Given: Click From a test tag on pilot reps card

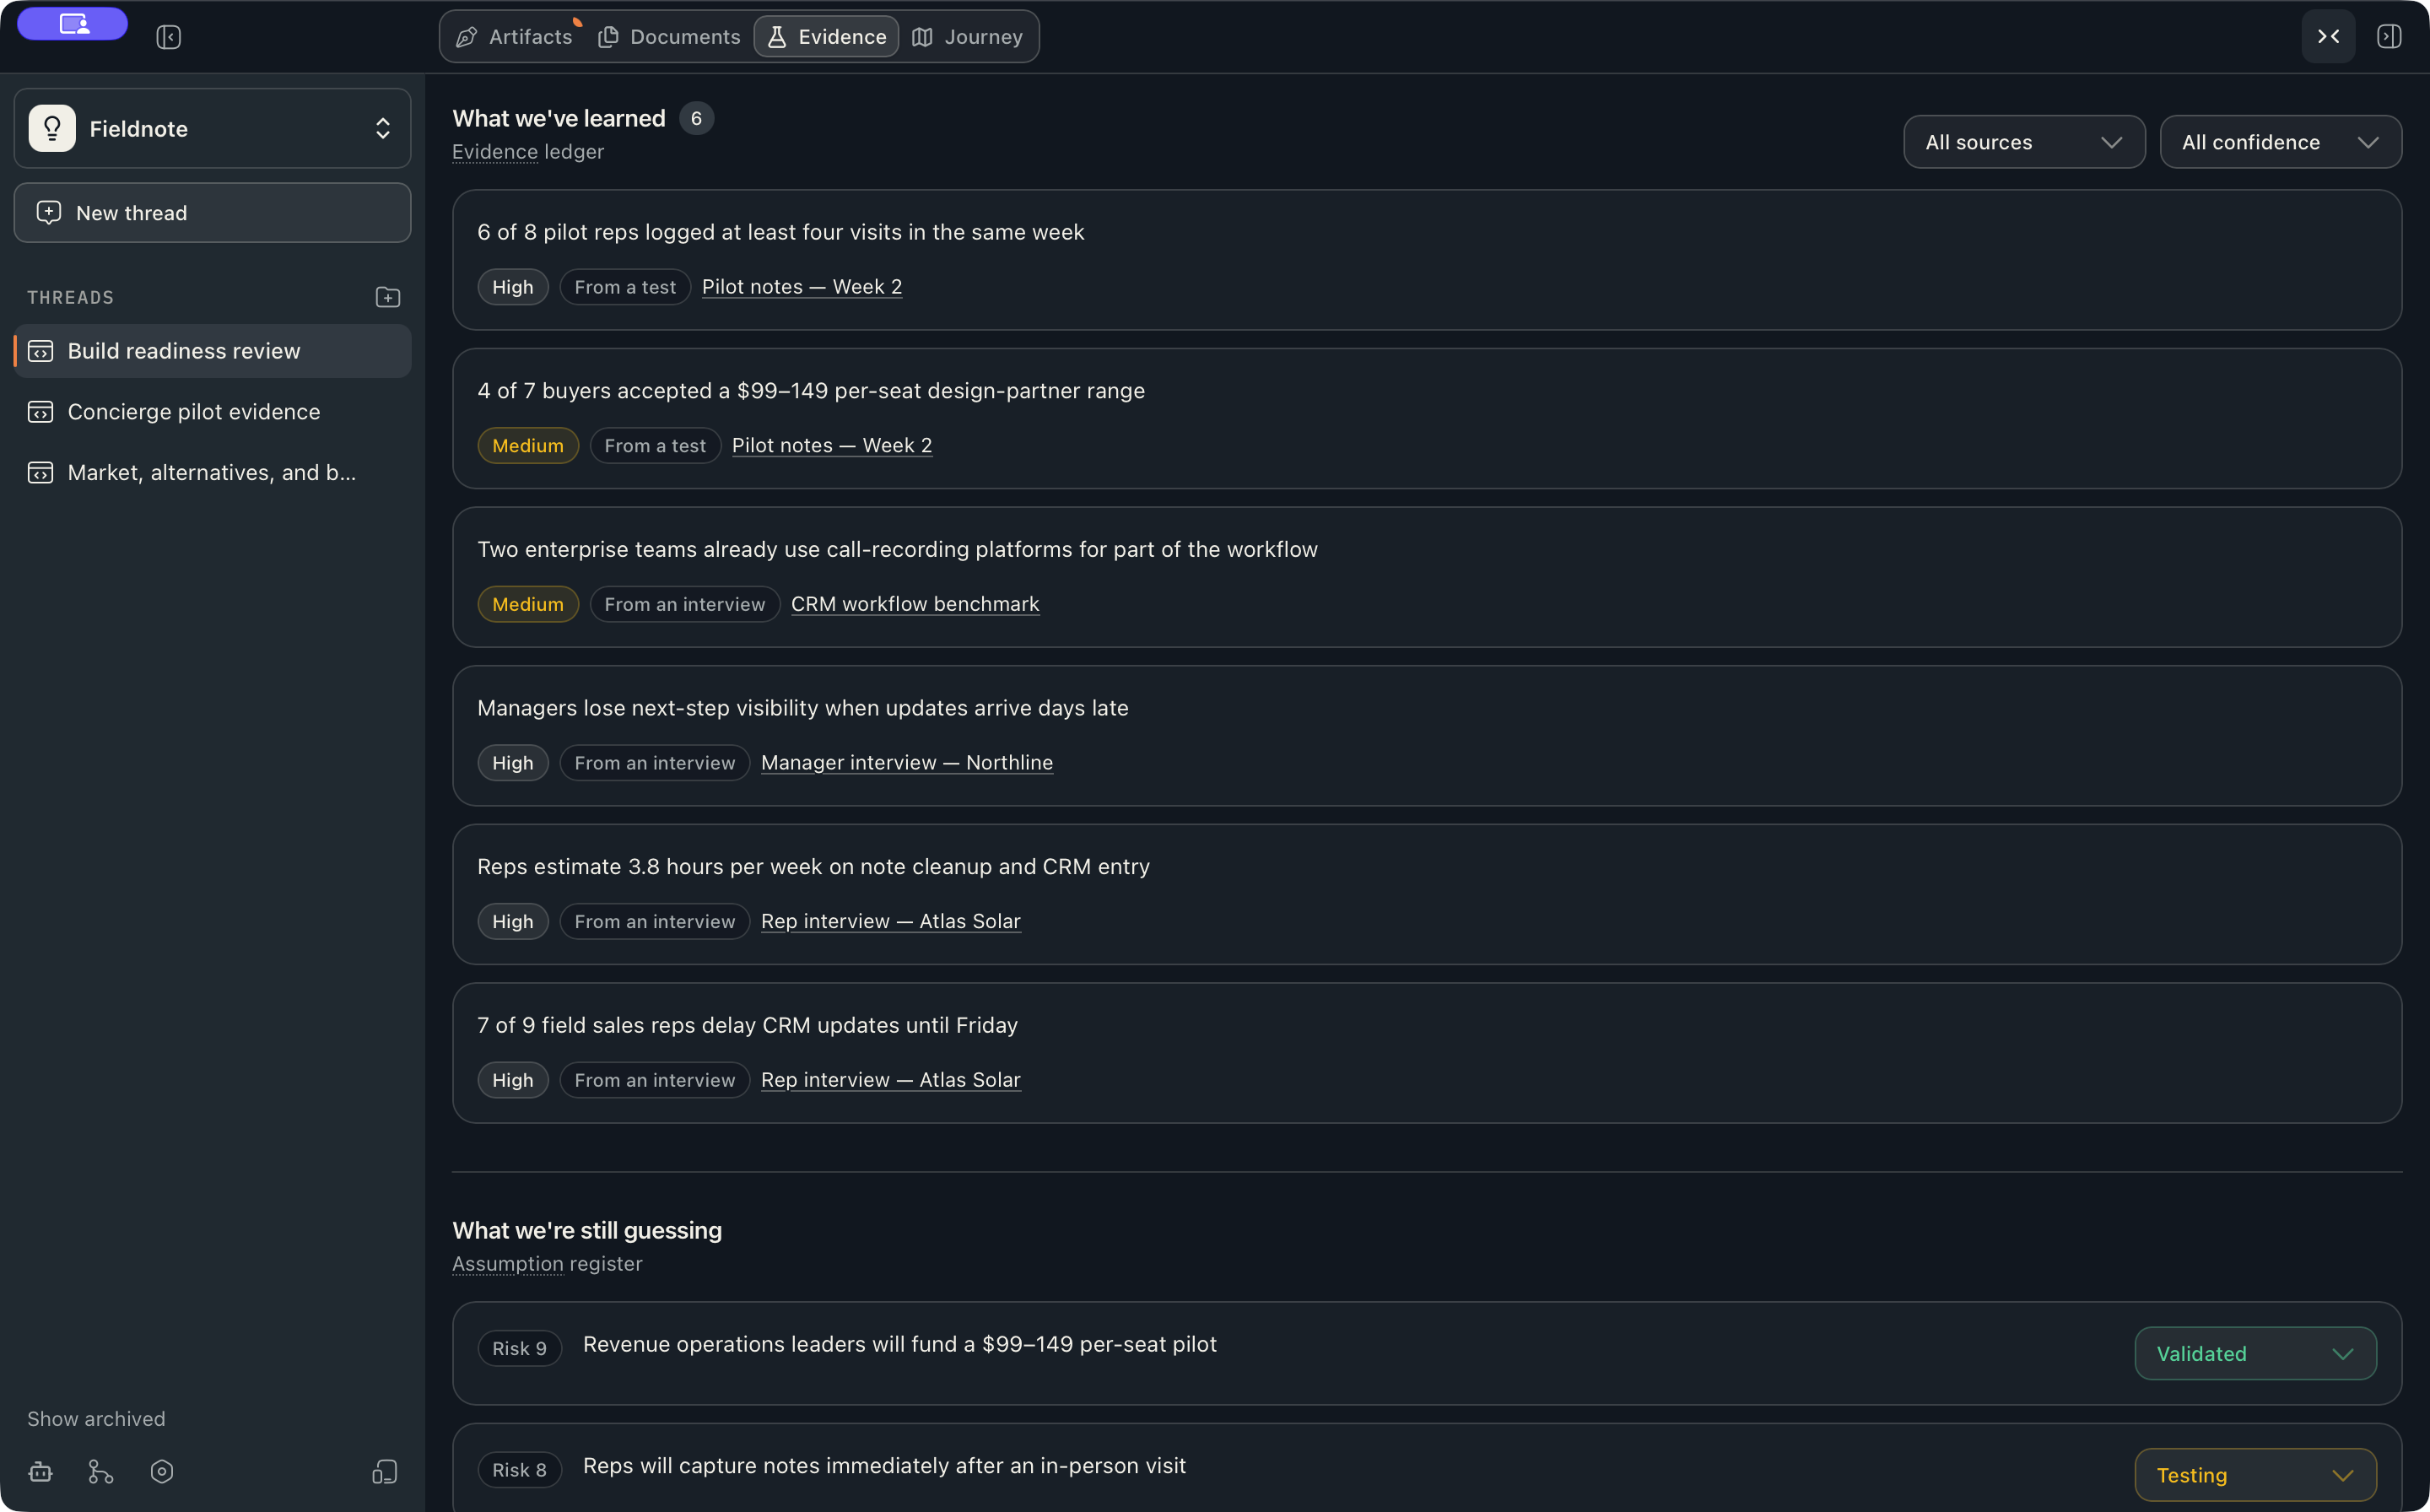Looking at the screenshot, I should point(624,287).
